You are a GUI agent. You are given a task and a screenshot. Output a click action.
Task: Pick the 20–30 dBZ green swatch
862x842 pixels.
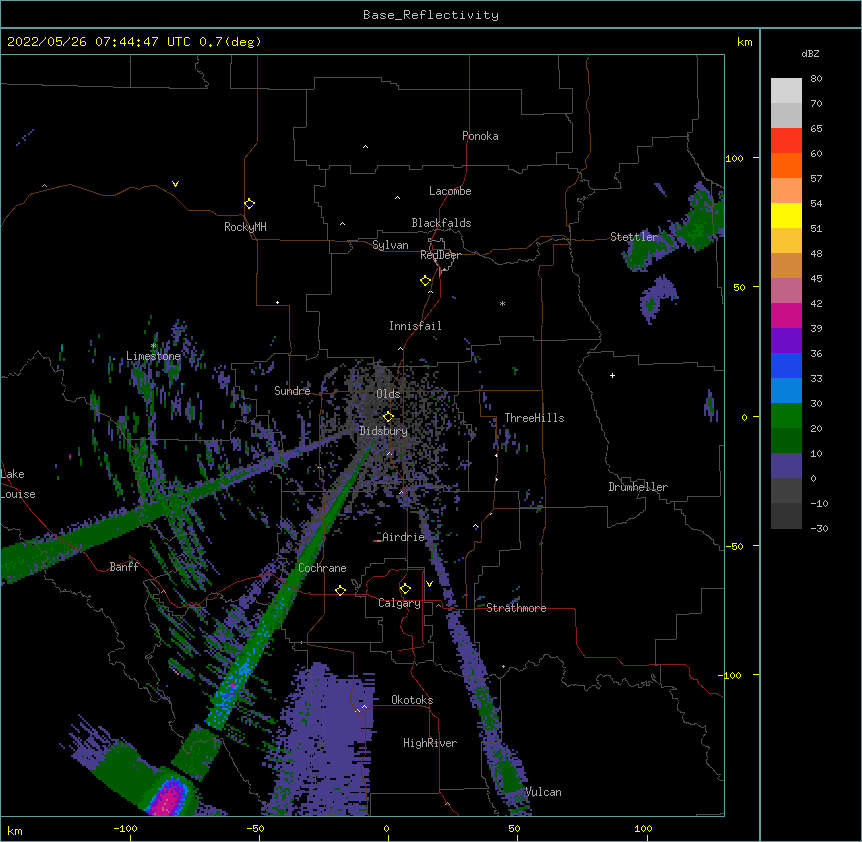pyautogui.click(x=786, y=416)
